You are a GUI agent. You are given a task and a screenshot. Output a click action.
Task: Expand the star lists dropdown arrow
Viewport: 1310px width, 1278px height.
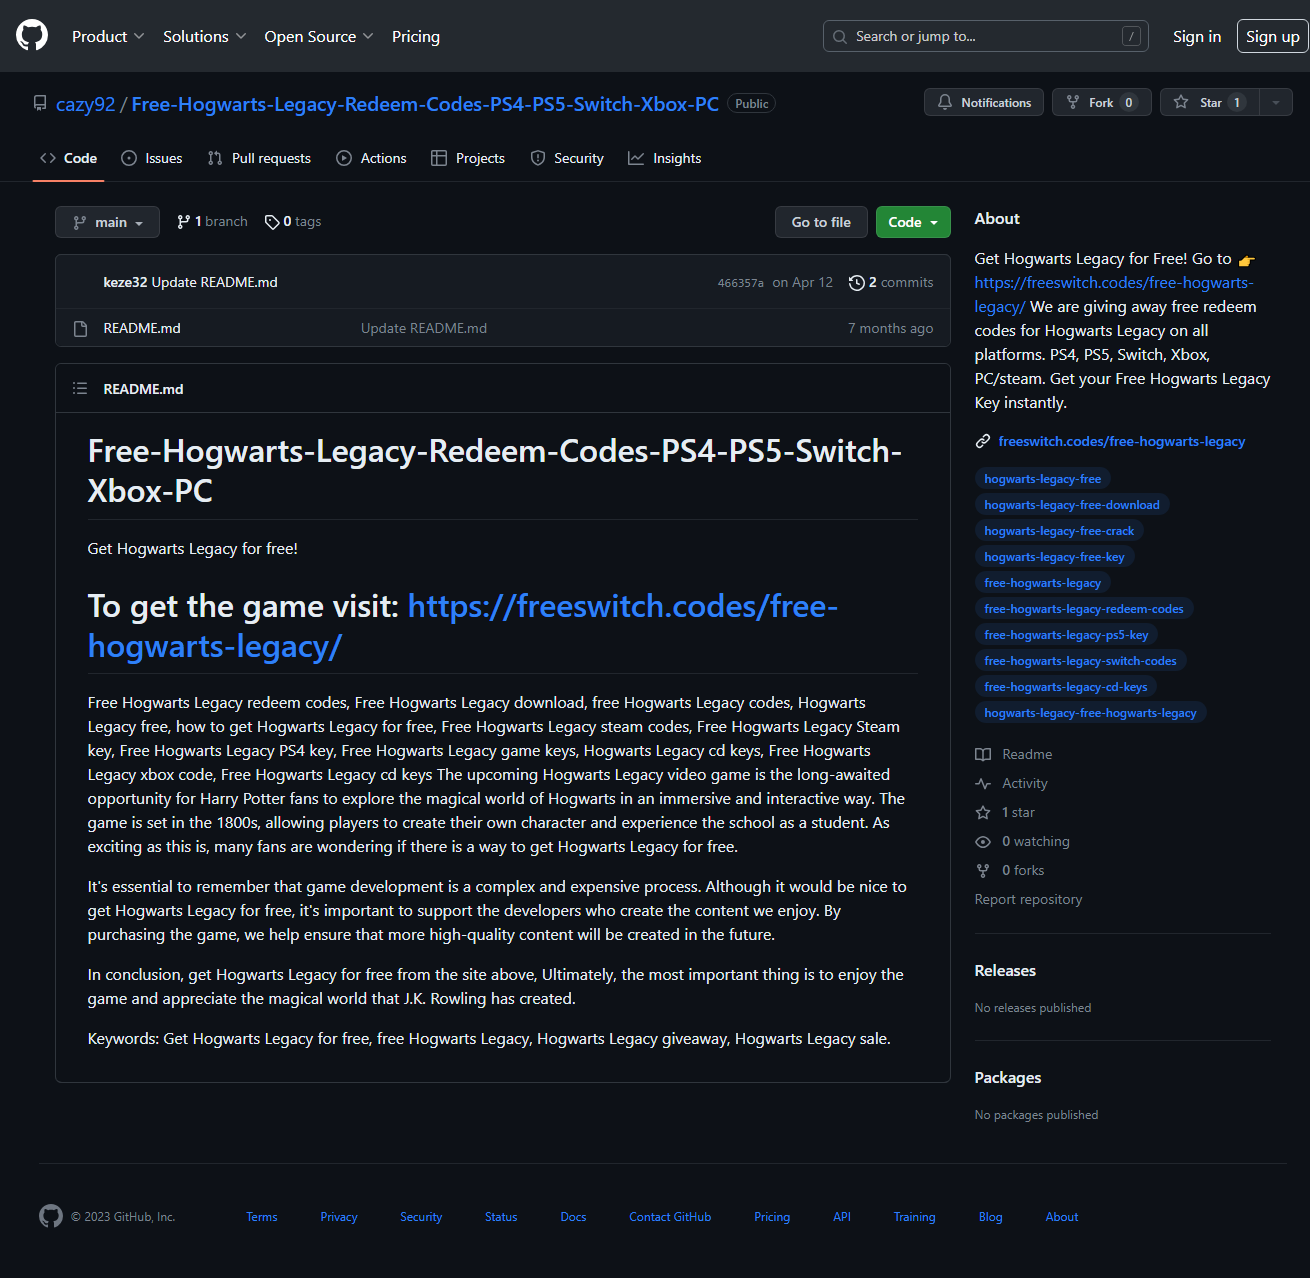coord(1276,102)
